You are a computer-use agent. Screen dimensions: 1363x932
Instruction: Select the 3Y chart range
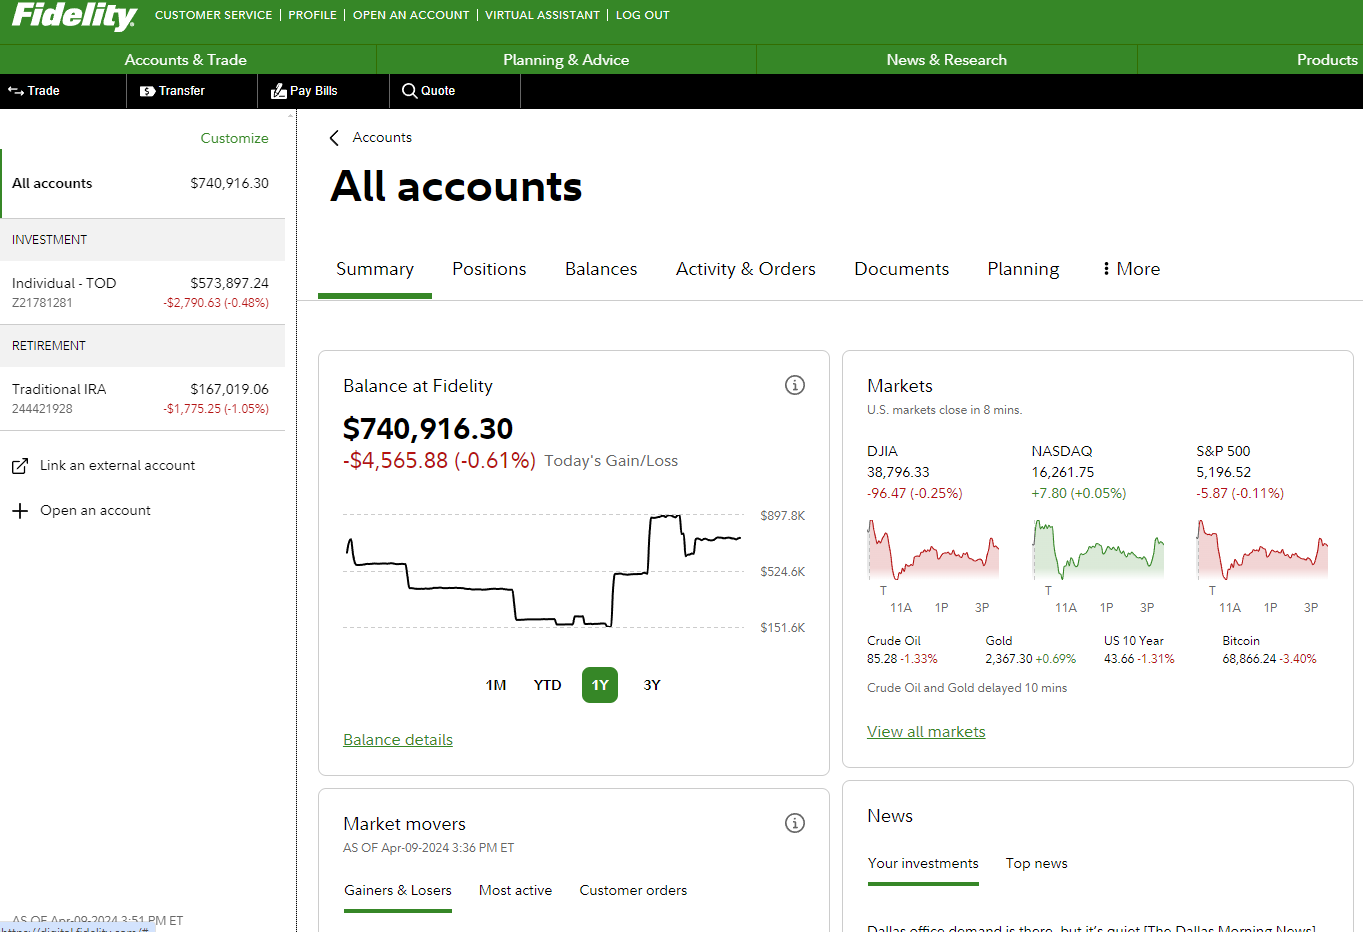(x=652, y=685)
